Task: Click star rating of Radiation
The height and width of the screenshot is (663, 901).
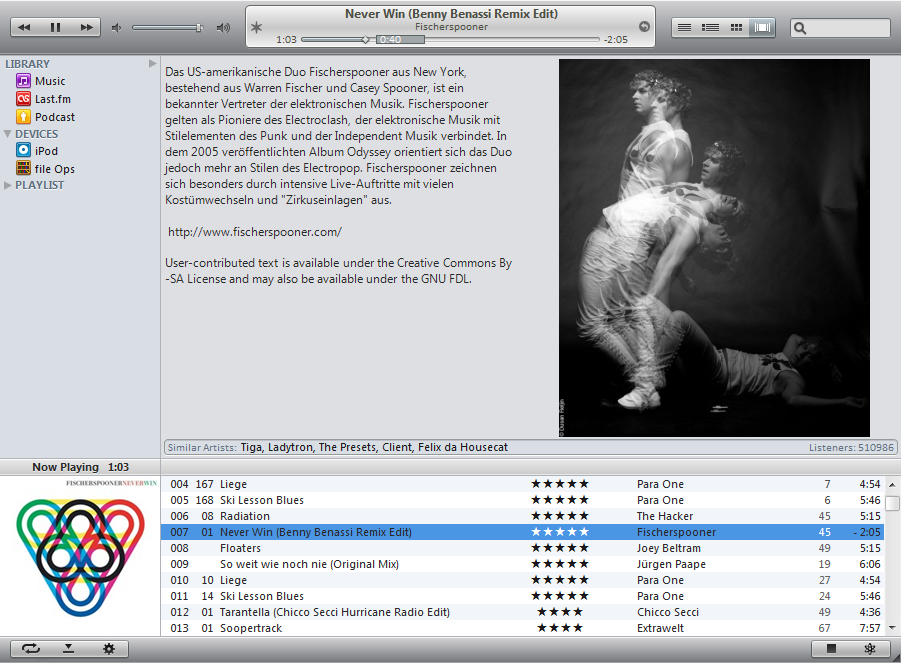Action: 560,516
